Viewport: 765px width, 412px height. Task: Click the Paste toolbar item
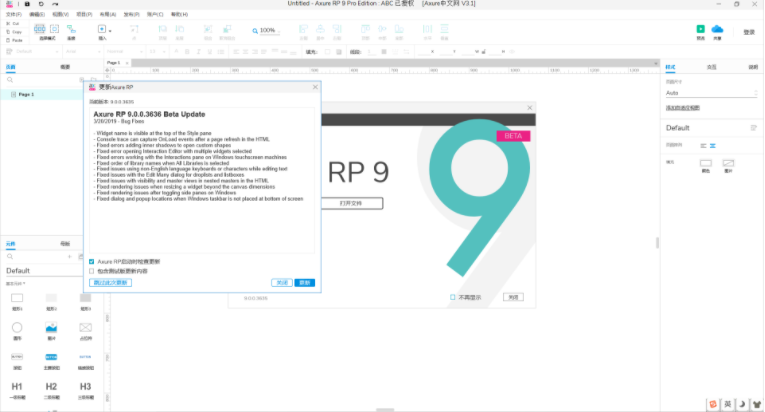pyautogui.click(x=14, y=40)
